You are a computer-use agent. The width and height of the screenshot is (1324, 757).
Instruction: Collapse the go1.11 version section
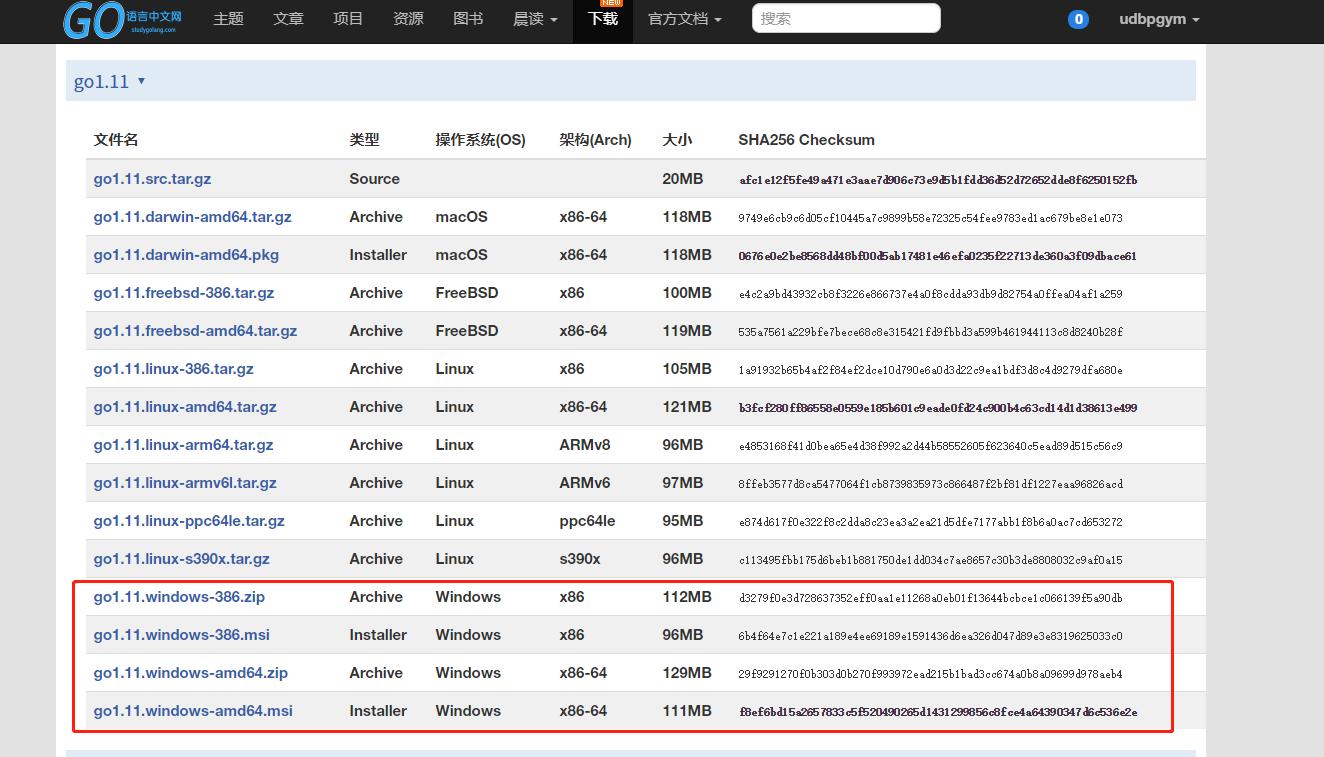click(x=110, y=81)
